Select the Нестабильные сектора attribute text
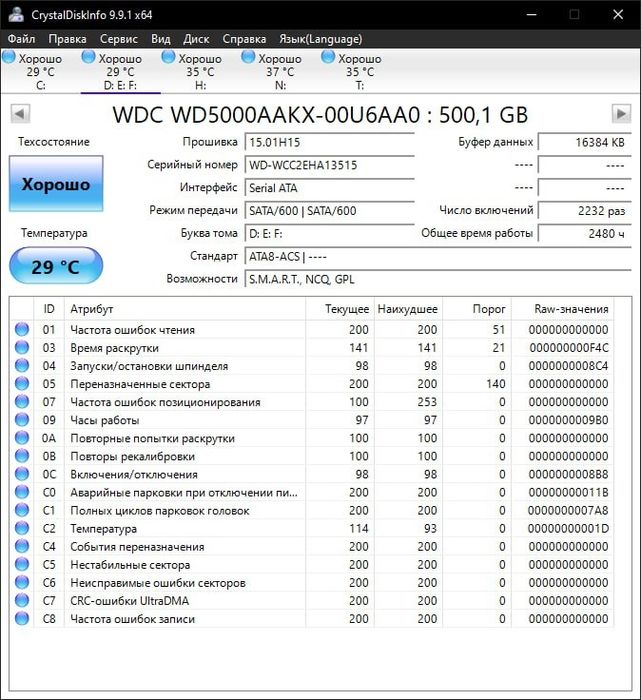 [x=130, y=565]
